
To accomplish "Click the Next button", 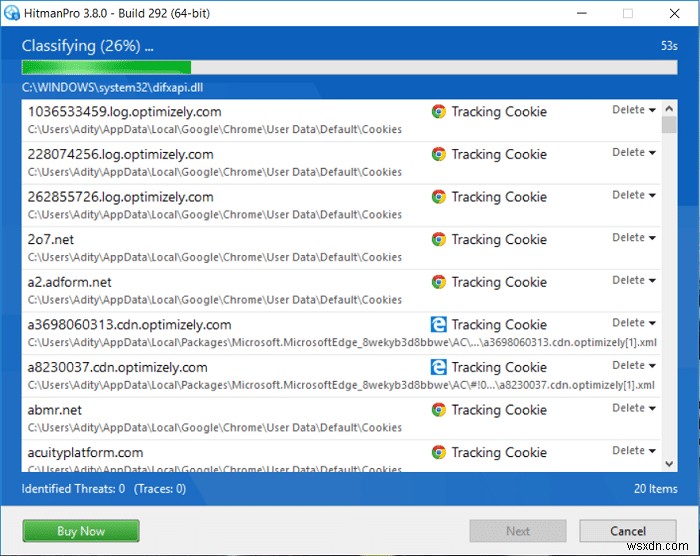I will coord(518,531).
